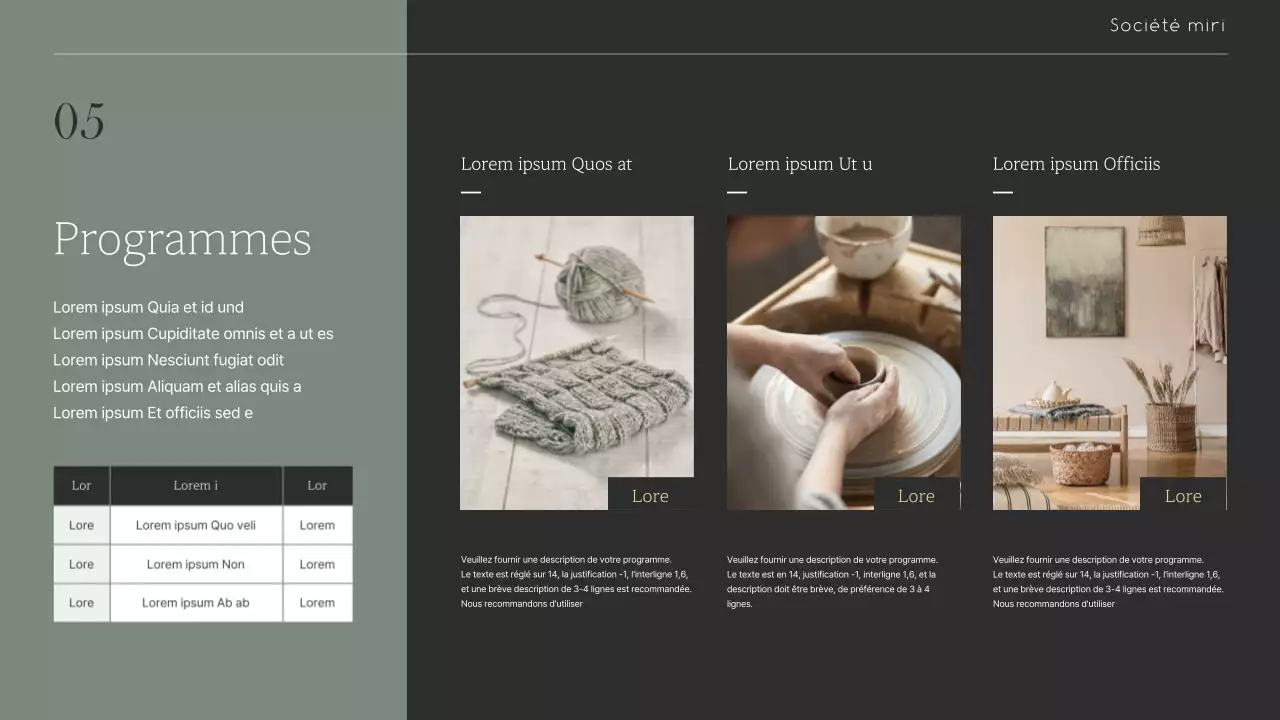Click table cell Lorem ipsum Non
Screen dimensions: 1280x720
pyautogui.click(x=196, y=564)
